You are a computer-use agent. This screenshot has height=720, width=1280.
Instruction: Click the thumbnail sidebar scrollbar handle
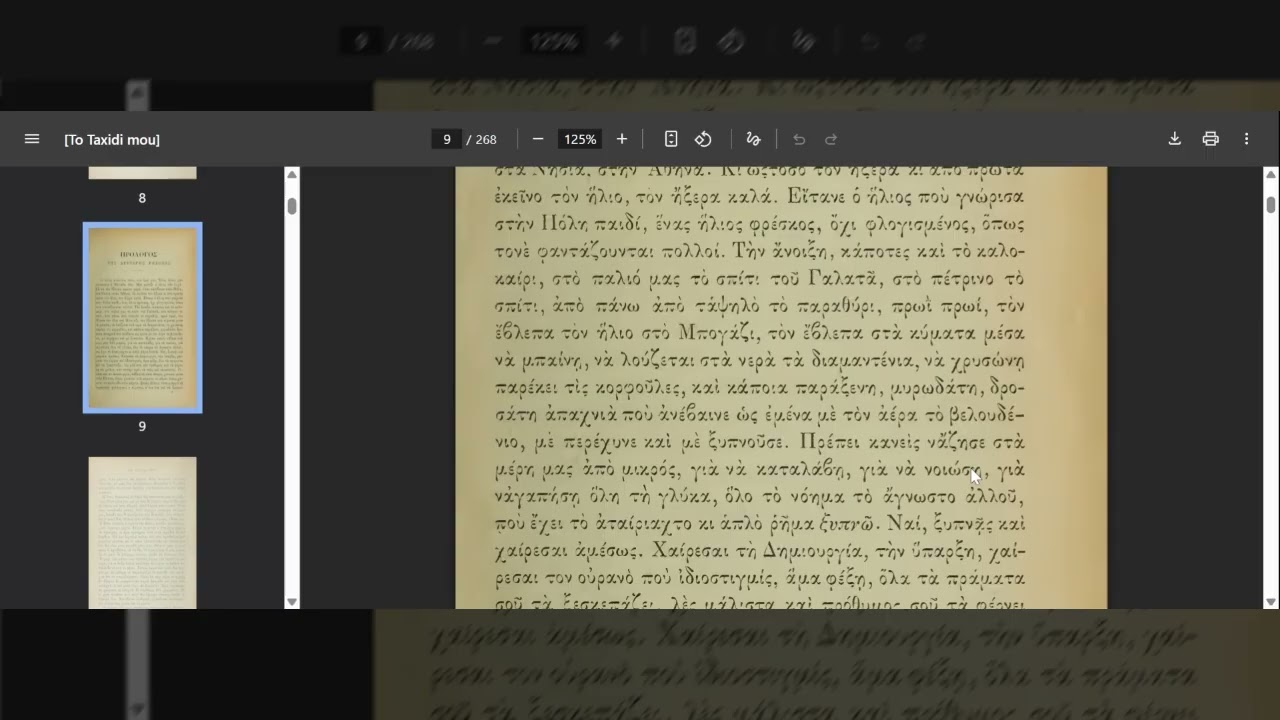[x=292, y=206]
